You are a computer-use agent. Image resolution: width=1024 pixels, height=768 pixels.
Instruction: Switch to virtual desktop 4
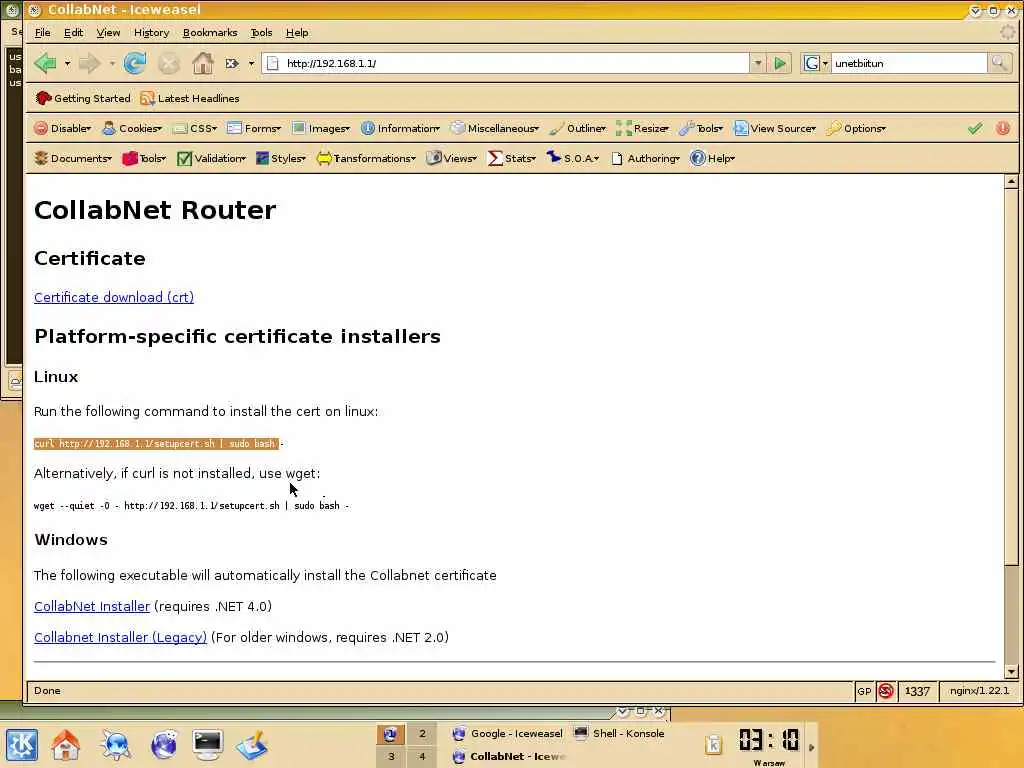pyautogui.click(x=422, y=756)
